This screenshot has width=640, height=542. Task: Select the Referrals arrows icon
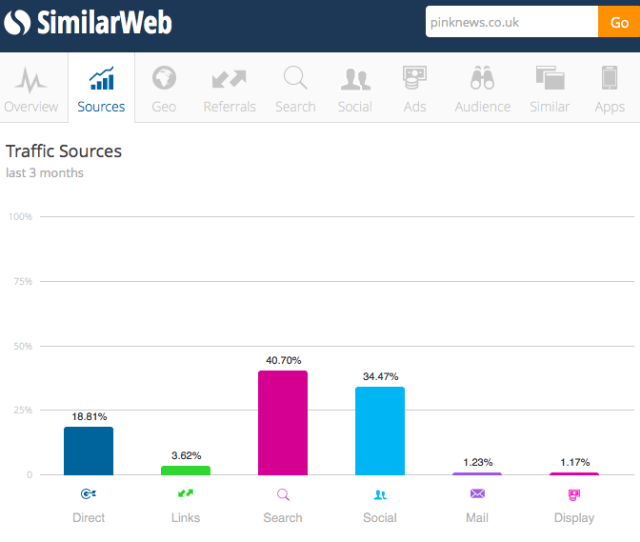229,78
